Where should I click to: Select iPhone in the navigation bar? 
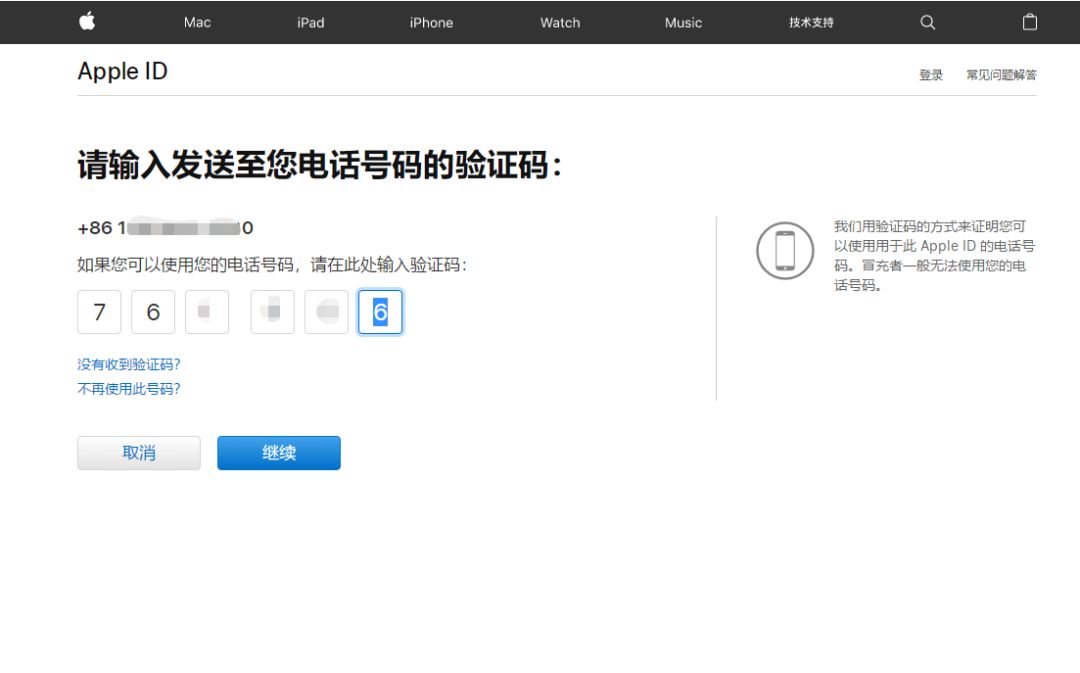pyautogui.click(x=431, y=22)
